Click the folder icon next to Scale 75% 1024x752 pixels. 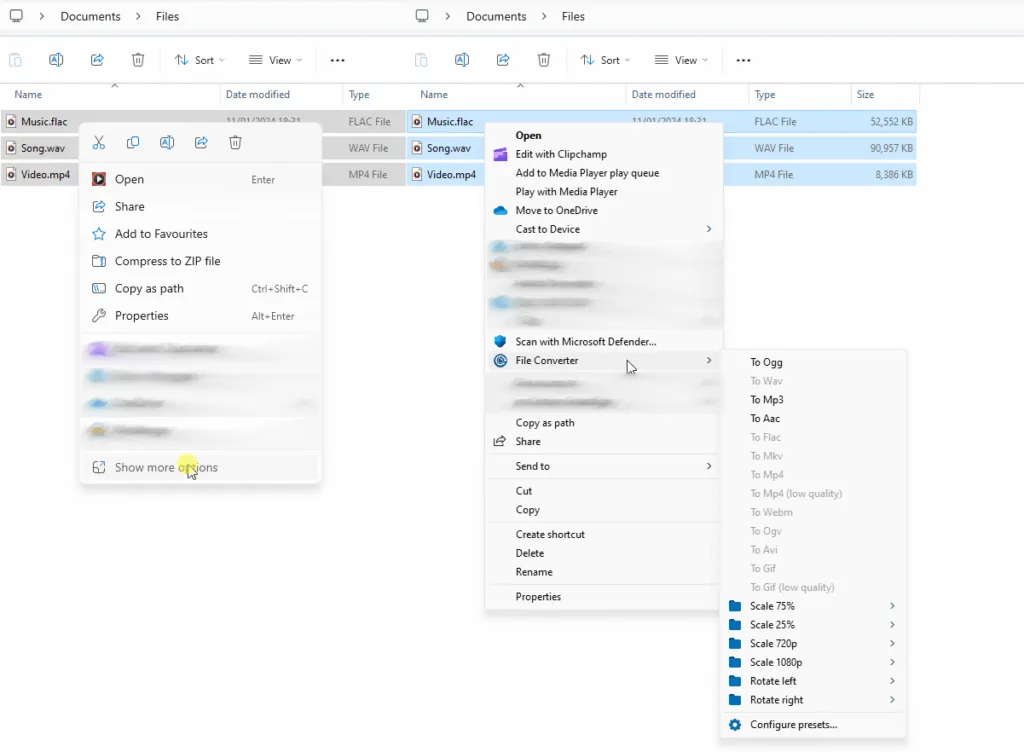735,606
